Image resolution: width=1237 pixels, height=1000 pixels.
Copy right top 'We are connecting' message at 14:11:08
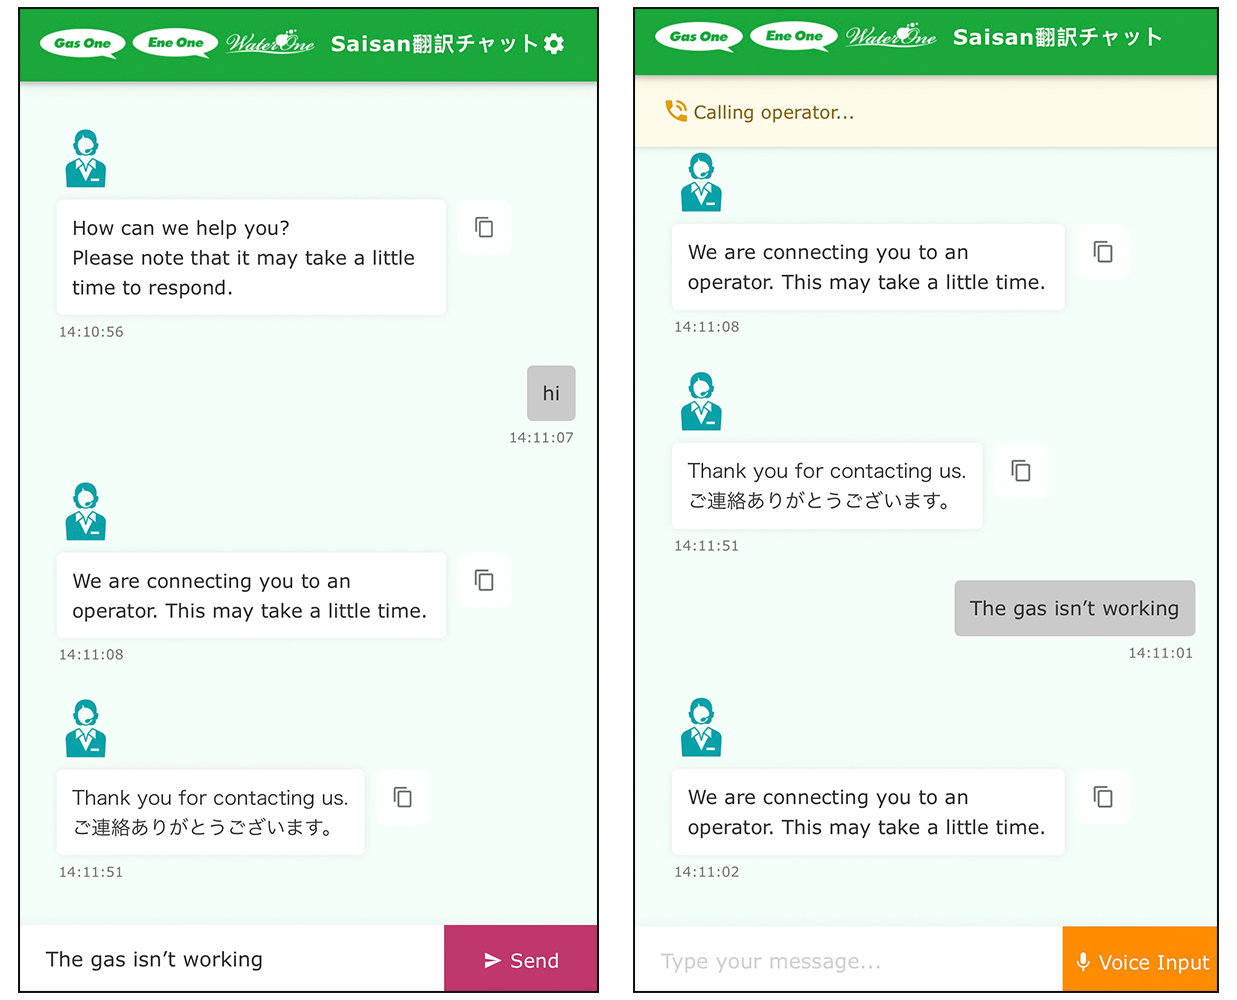[x=1103, y=252]
